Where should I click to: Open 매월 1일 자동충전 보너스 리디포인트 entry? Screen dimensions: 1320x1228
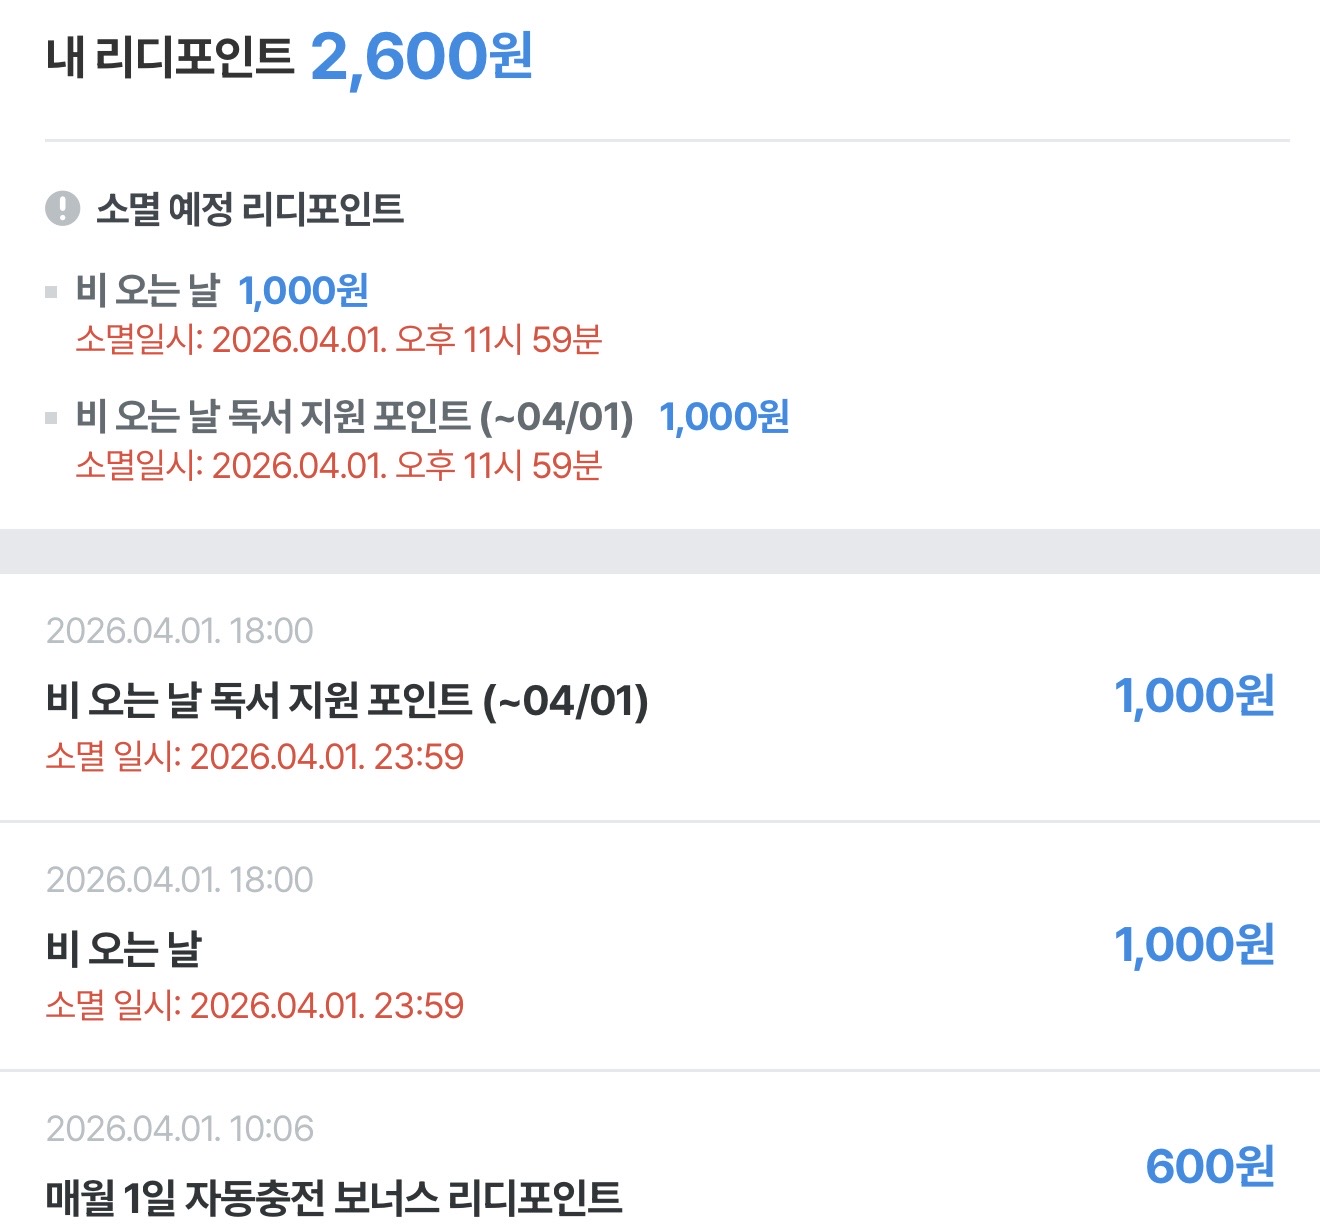click(334, 1197)
